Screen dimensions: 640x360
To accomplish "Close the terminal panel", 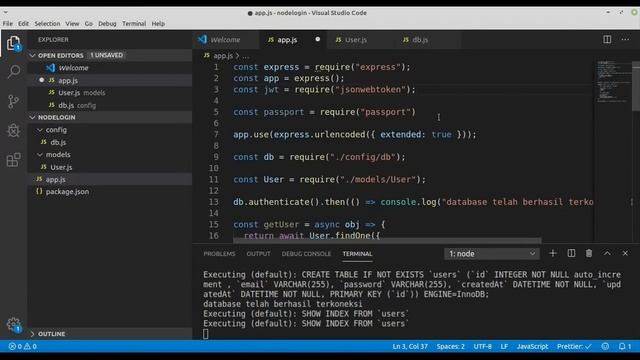I will point(625,253).
